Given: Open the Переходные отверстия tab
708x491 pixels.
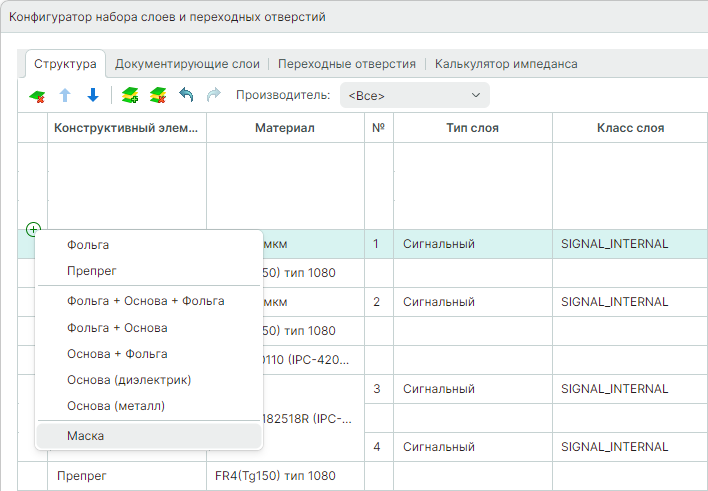Looking at the screenshot, I should coord(346,64).
